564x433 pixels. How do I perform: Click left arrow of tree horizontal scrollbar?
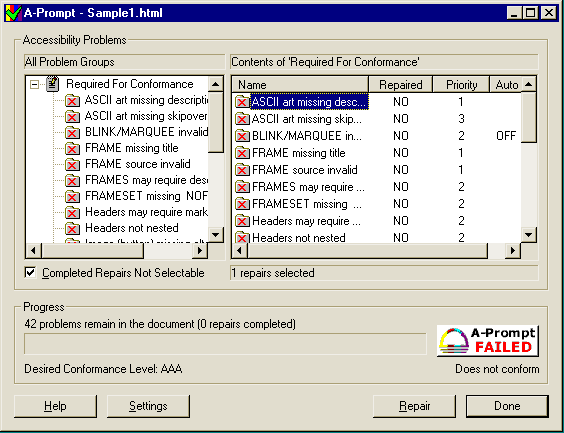(34, 251)
